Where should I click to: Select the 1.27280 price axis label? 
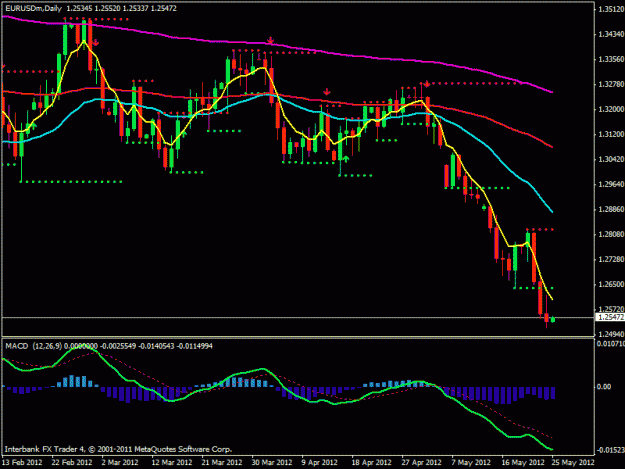[x=611, y=259]
